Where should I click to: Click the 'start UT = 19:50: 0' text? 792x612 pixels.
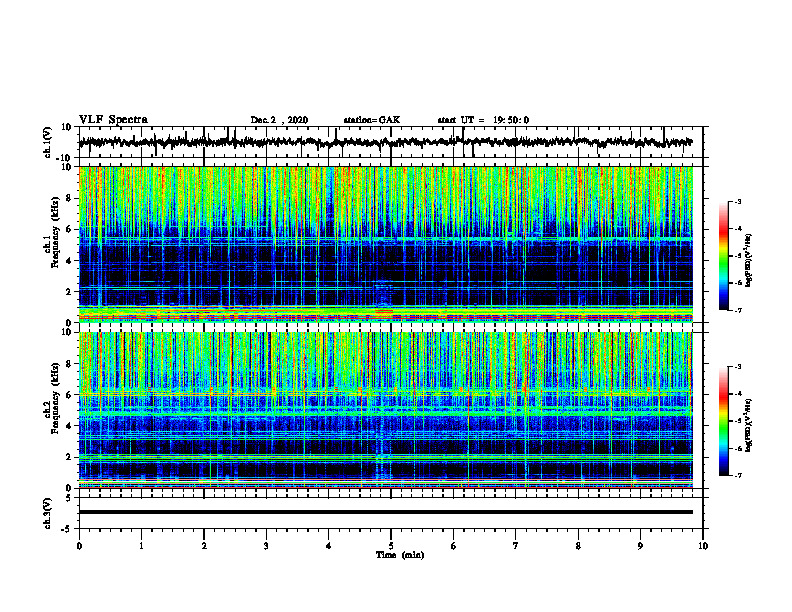pyautogui.click(x=483, y=120)
